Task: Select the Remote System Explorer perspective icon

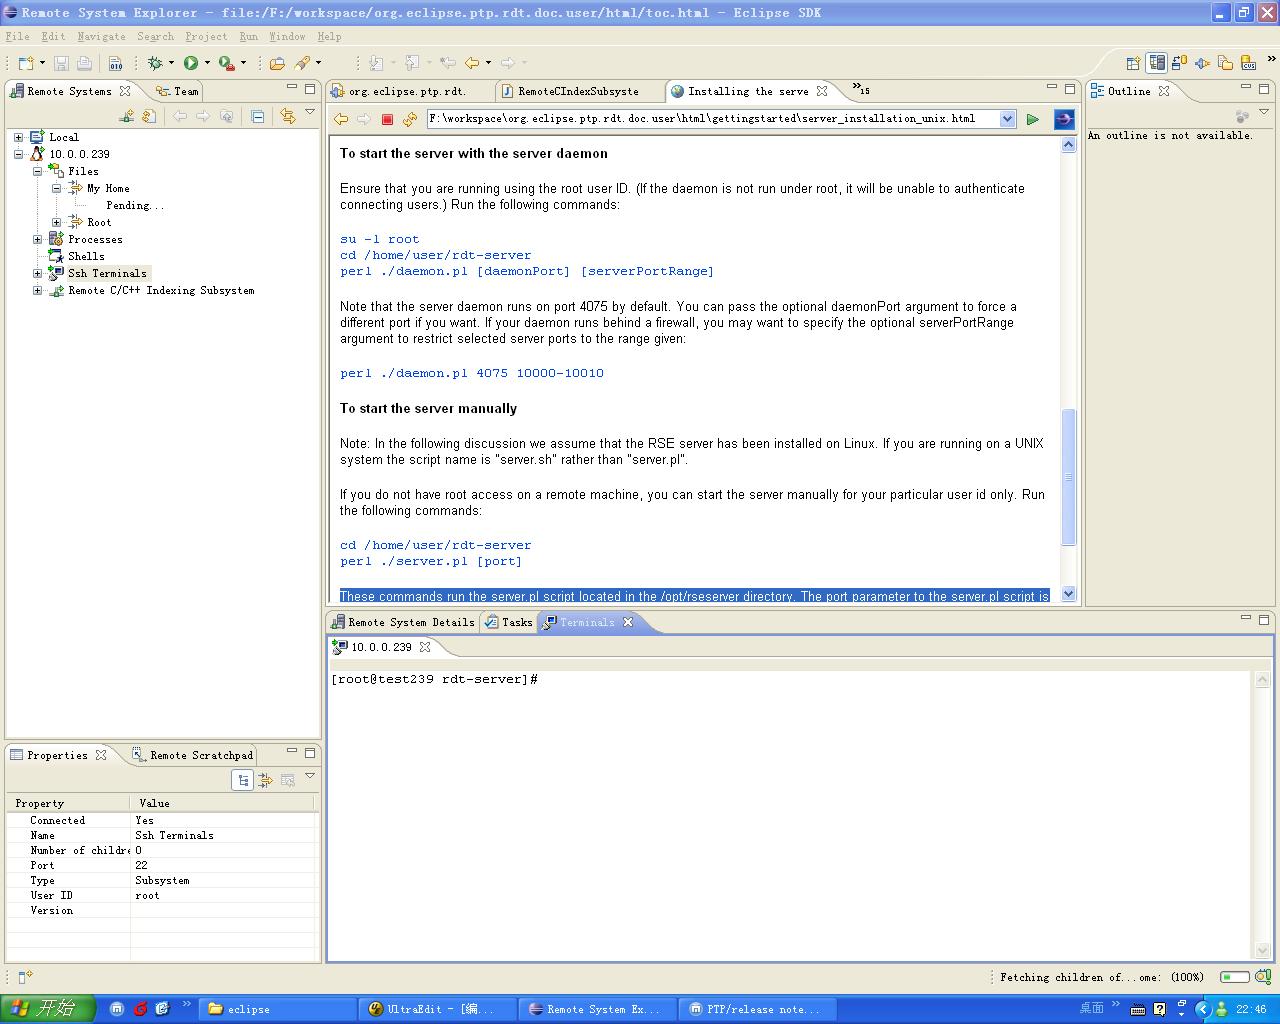Action: pos(1157,63)
